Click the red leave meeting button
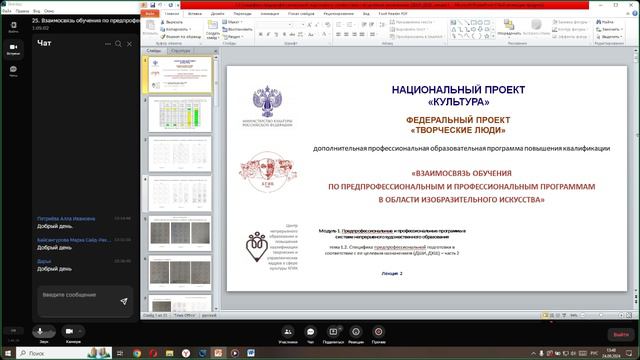This screenshot has width=640, height=360. [621, 335]
